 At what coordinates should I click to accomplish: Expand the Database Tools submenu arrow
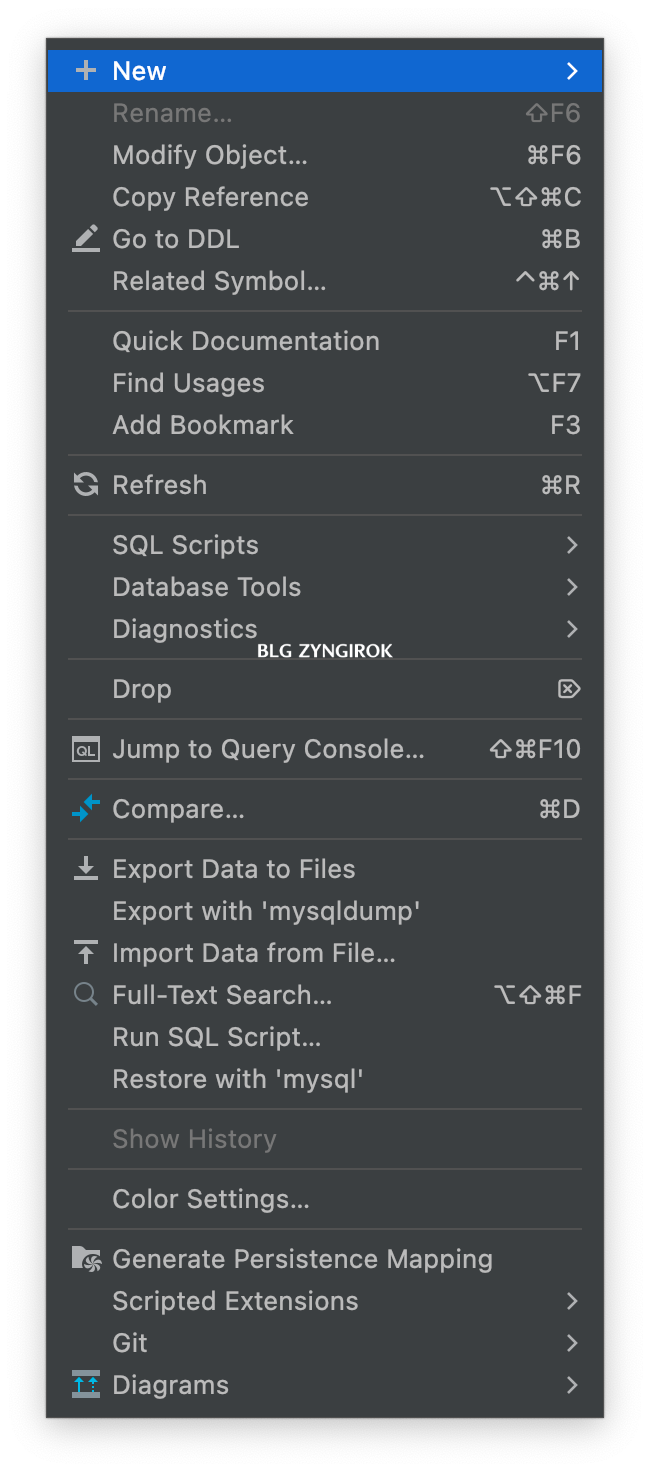pyautogui.click(x=572, y=587)
